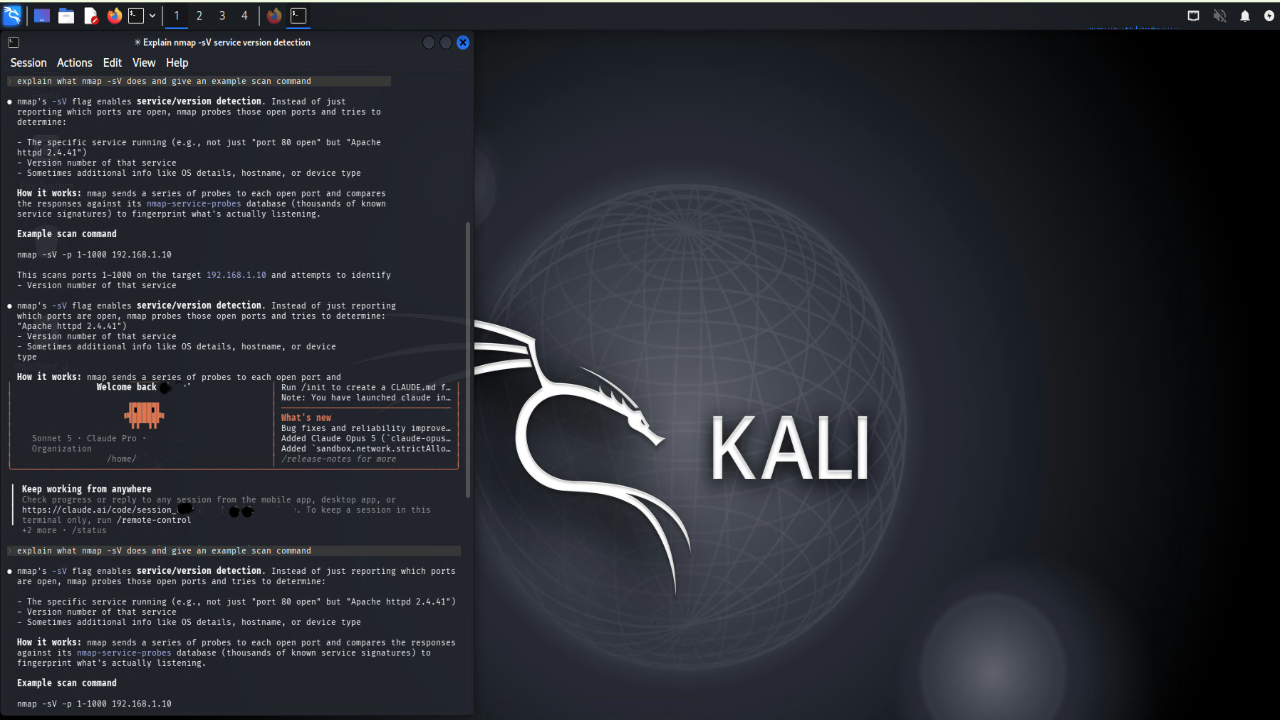Click the 'Organization' label
Viewport: 1280px width, 720px height.
point(62,449)
